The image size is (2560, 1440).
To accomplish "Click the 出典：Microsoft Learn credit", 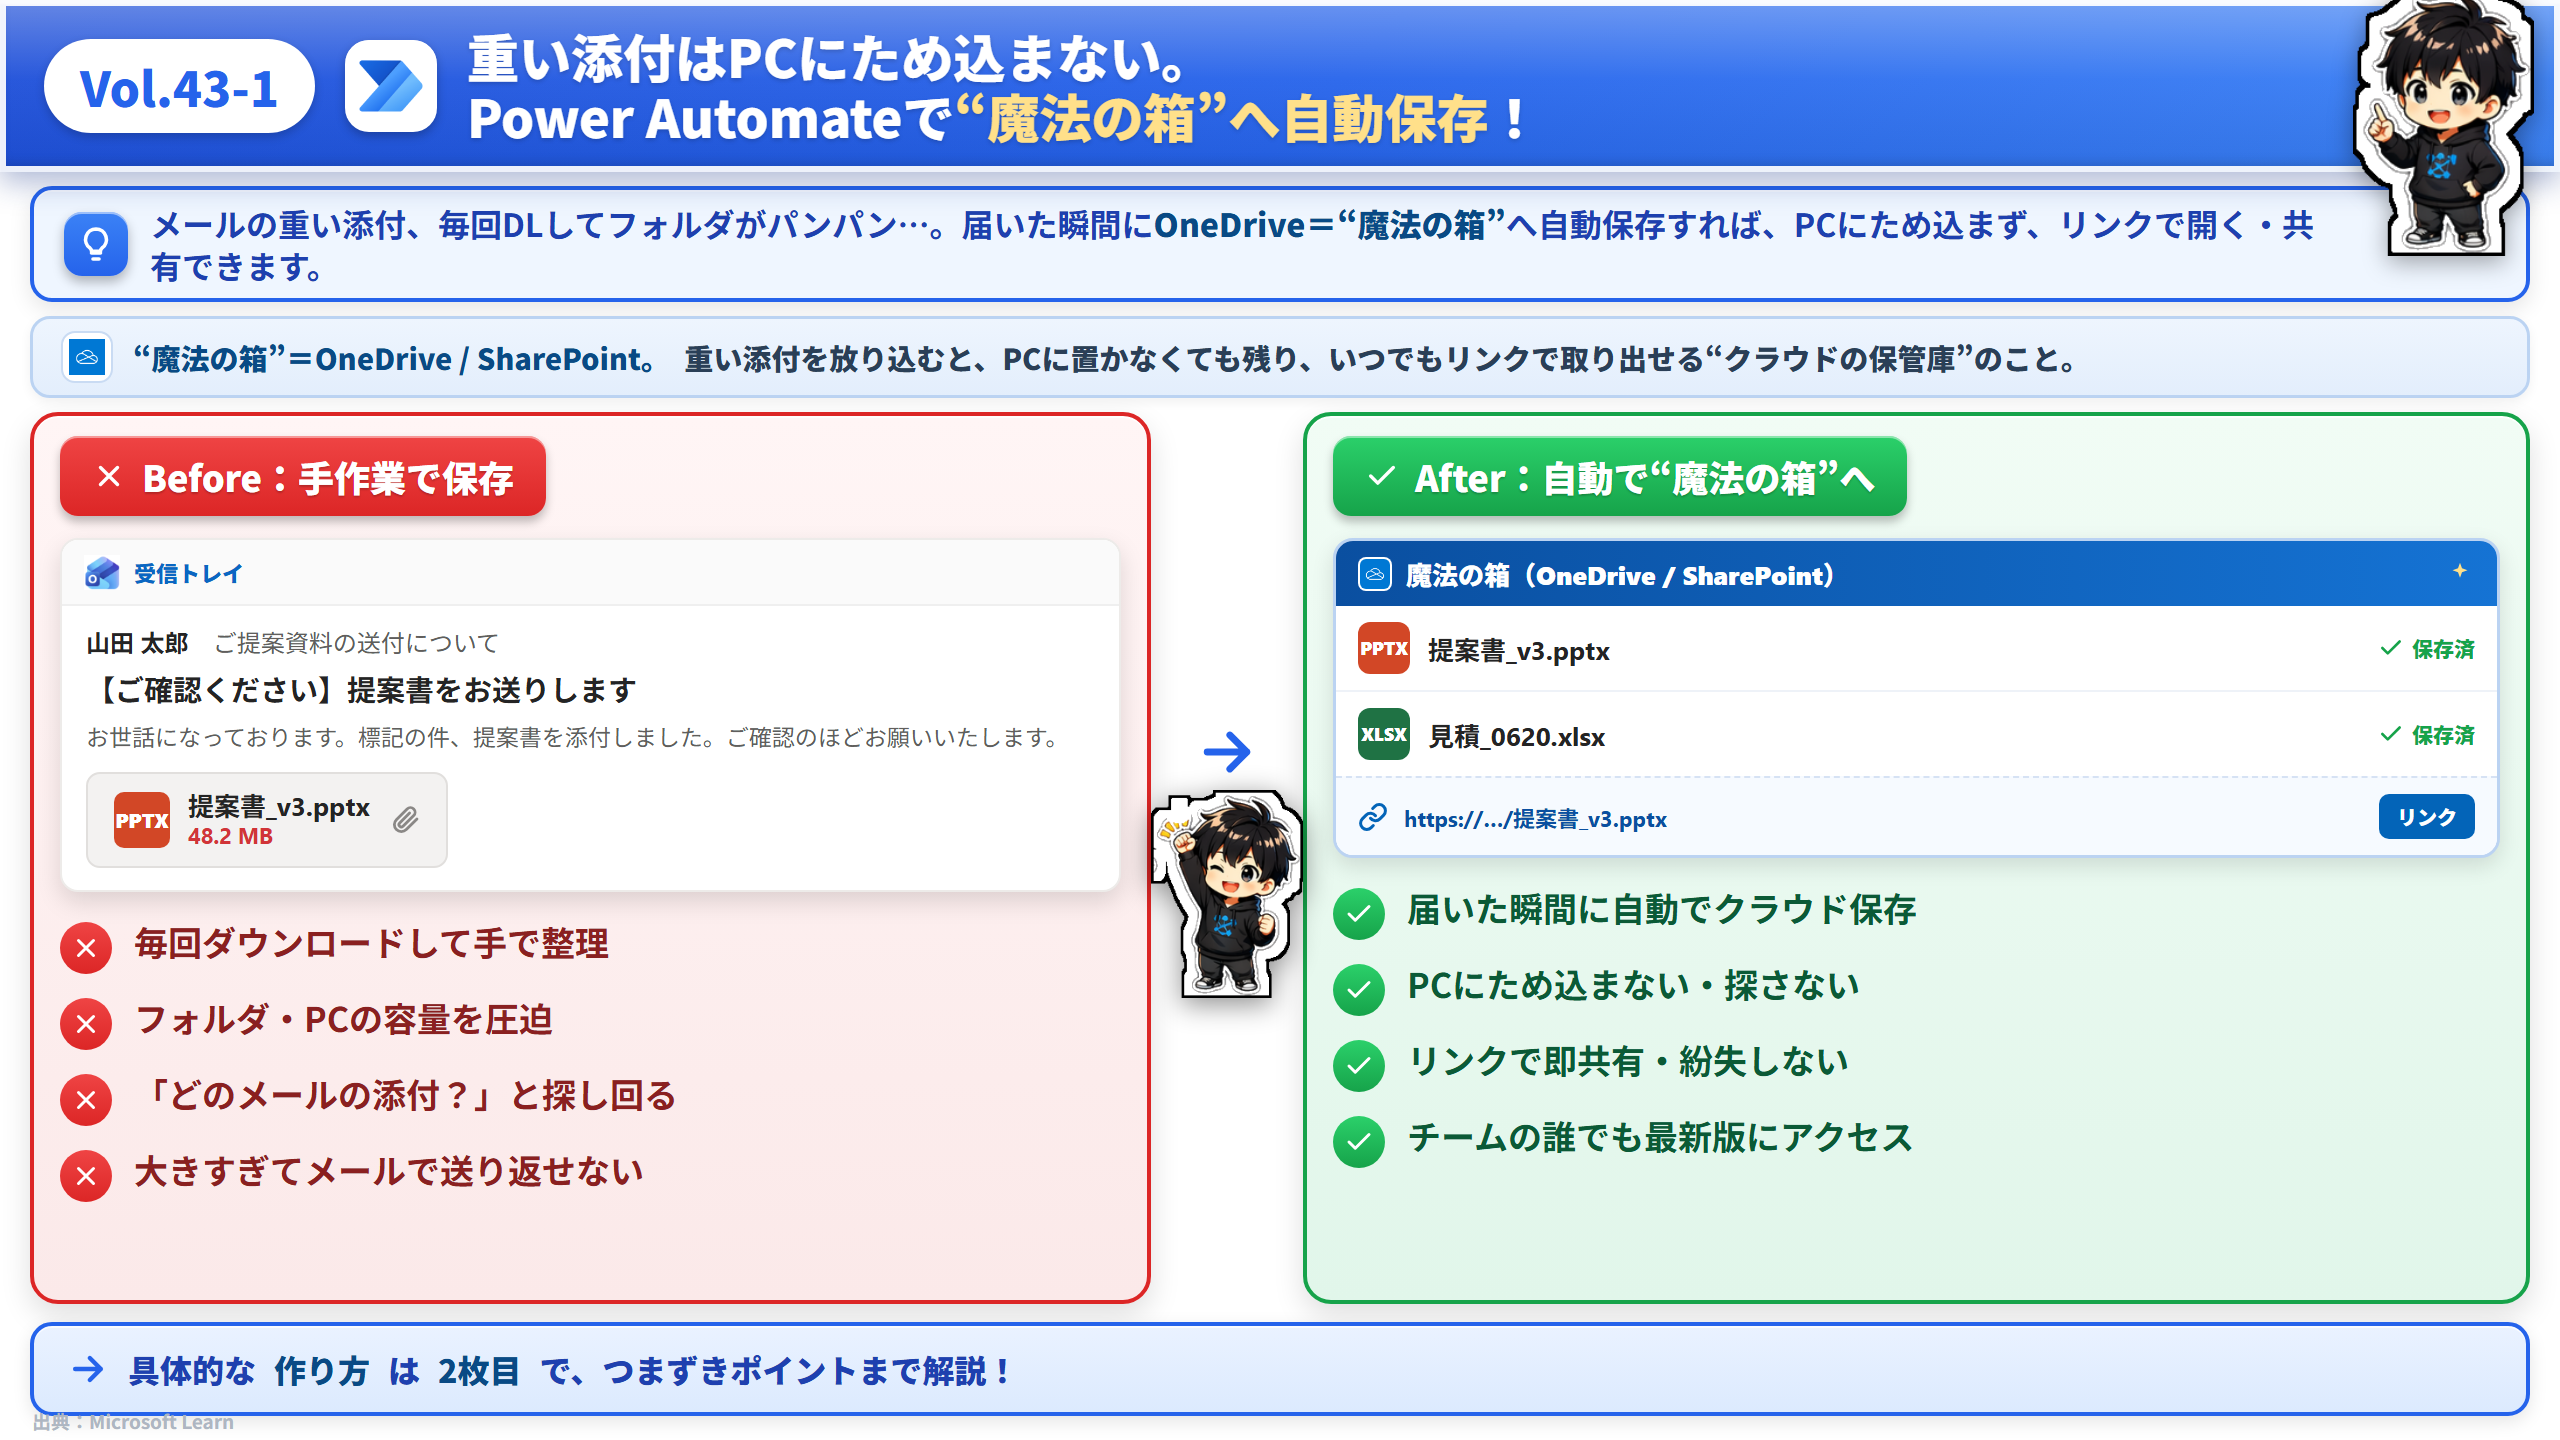I will [x=133, y=1422].
